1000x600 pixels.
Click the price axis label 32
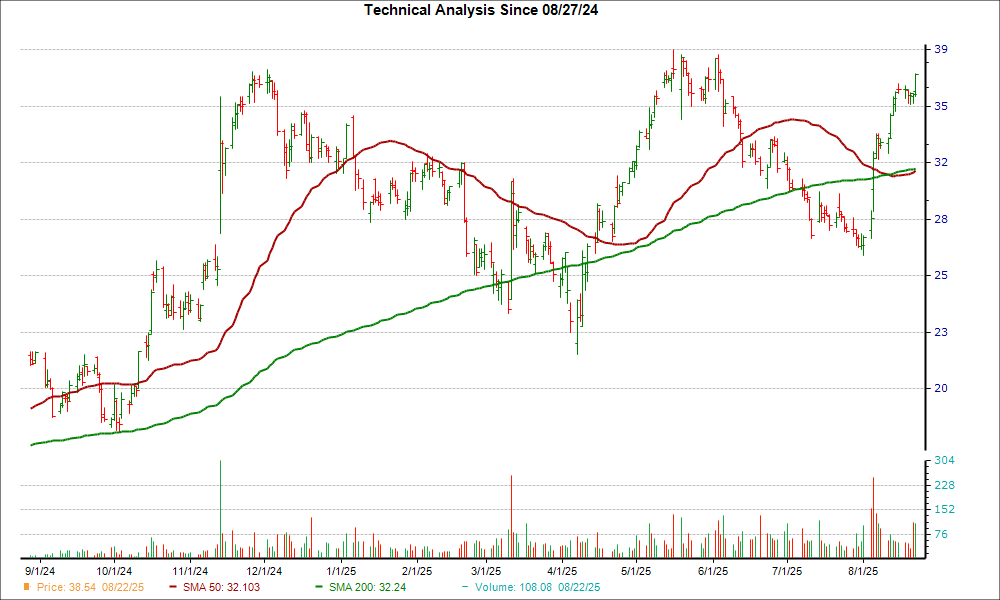941,163
